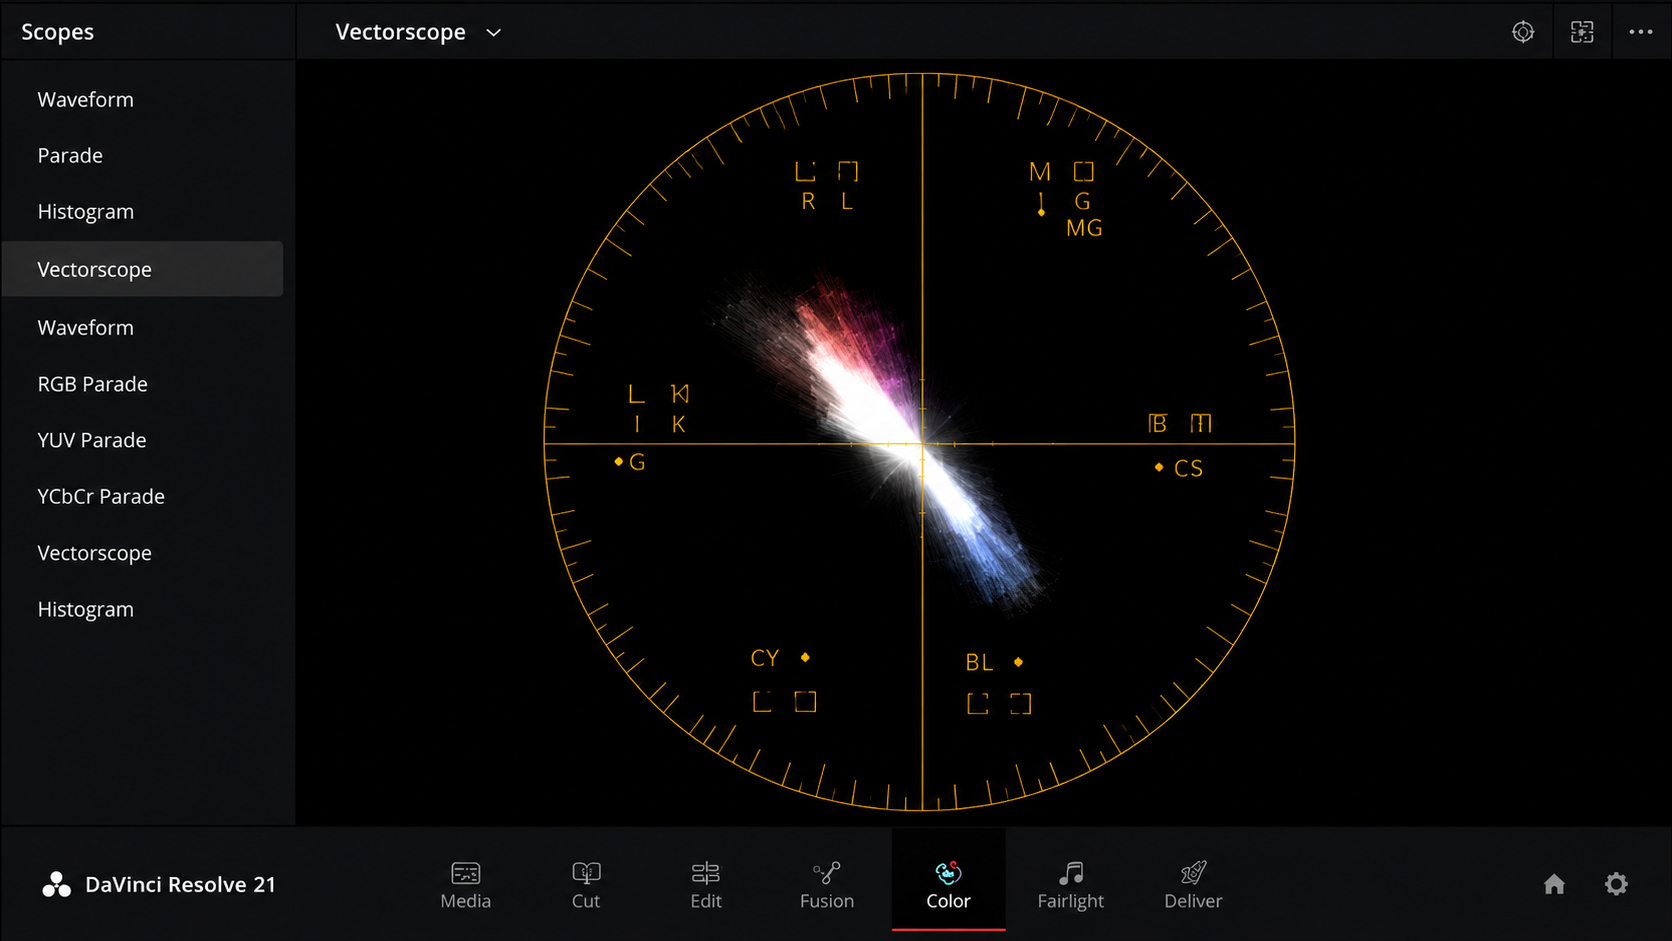Switch to the Edit page
Image resolution: width=1672 pixels, height=941 pixels.
click(x=706, y=885)
